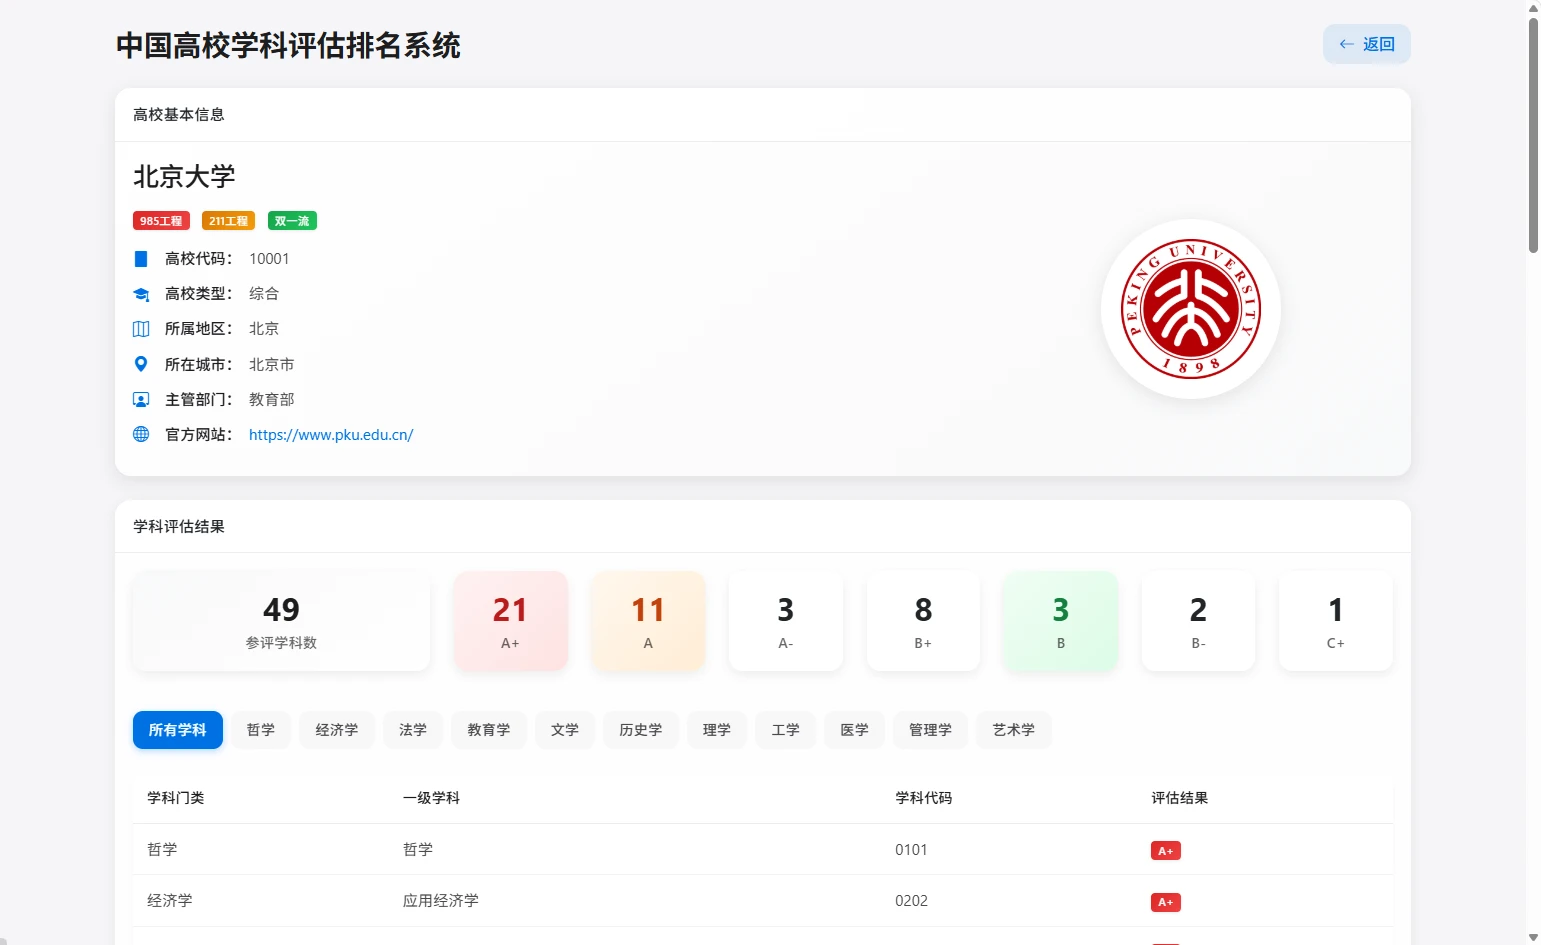Switch to the 经济学 category tab

point(336,730)
